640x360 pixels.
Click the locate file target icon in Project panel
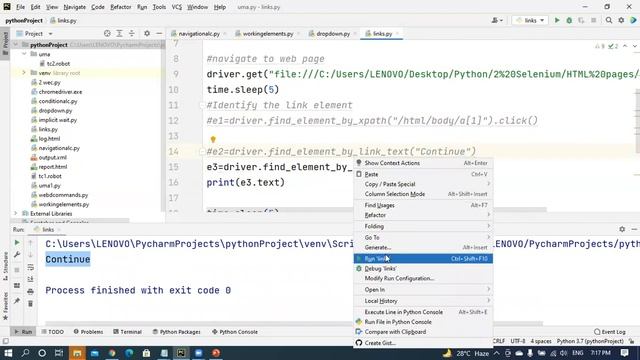click(107, 33)
